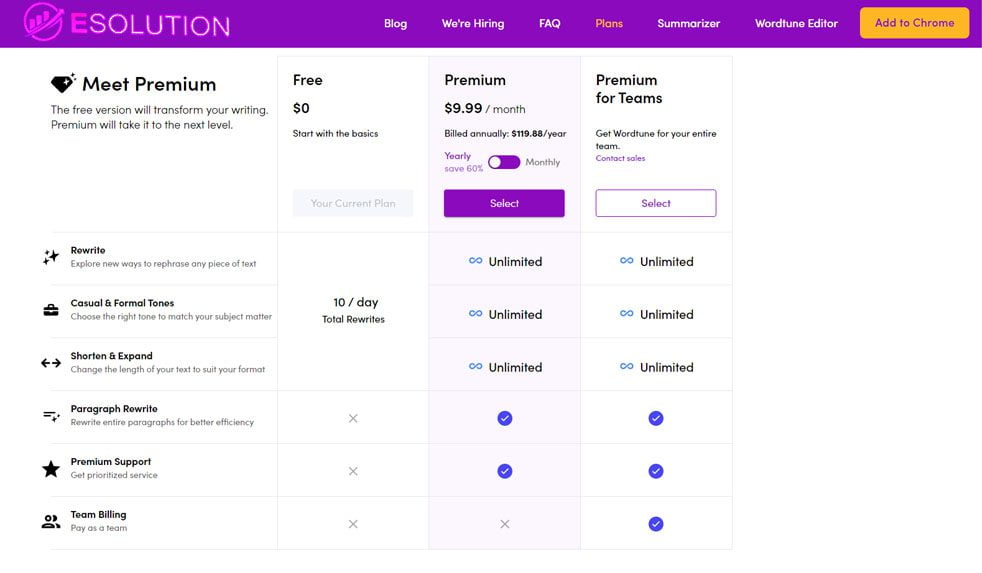982x573 pixels.
Task: Click the Premium Team Billing X mark
Action: click(504, 523)
